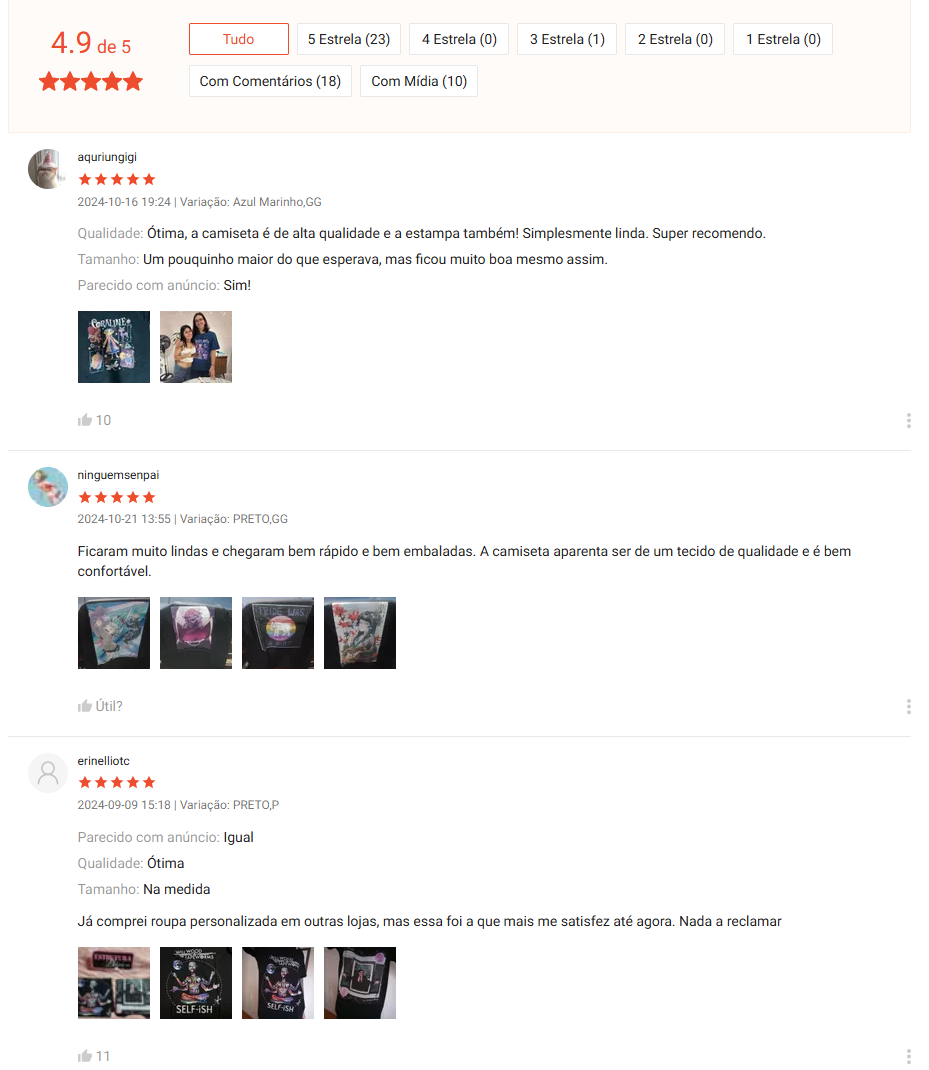Mark ninguemsenpai's review as Útil
The image size is (929, 1070).
(100, 706)
